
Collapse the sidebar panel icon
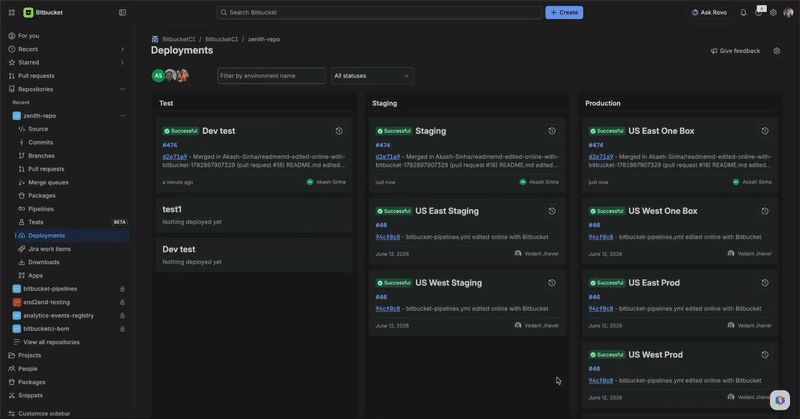click(x=122, y=12)
